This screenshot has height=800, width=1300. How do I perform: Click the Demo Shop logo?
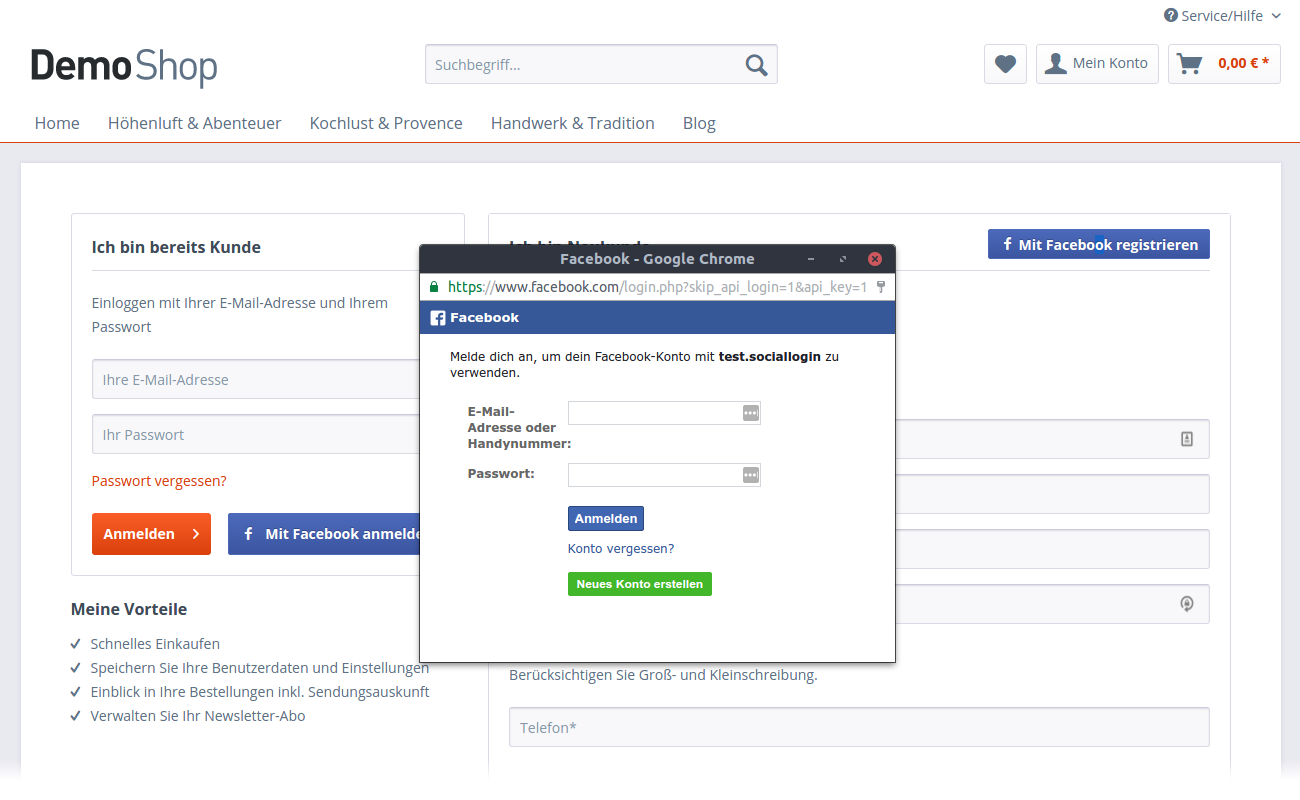124,67
